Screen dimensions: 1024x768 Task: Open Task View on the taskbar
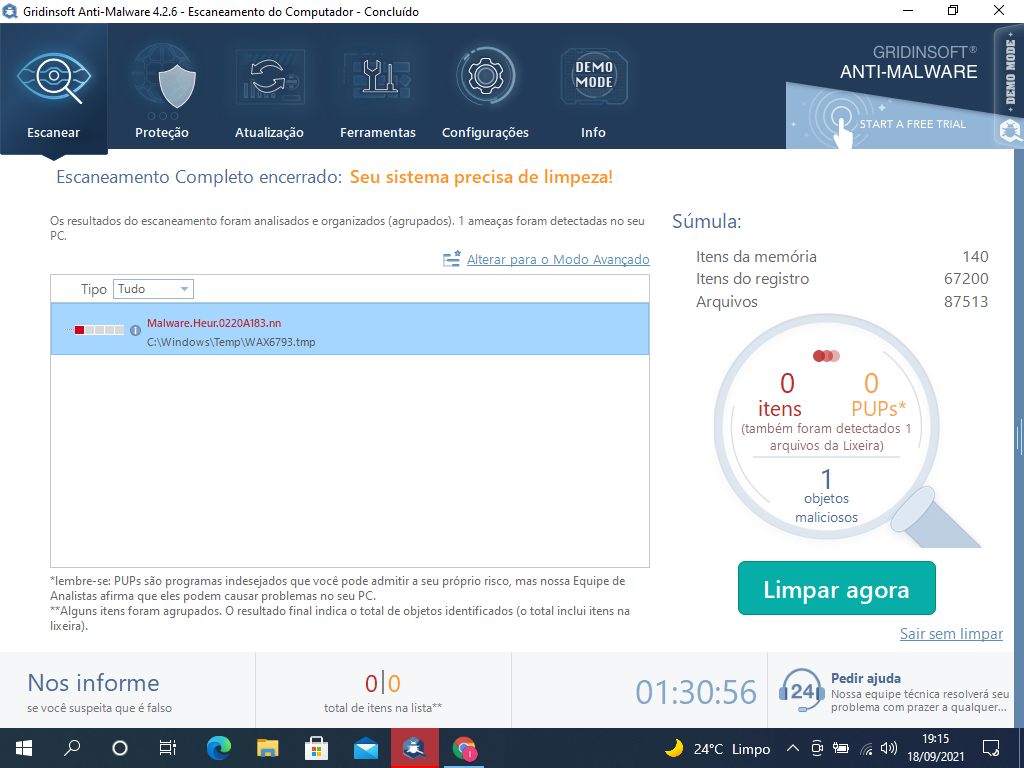pyautogui.click(x=168, y=748)
